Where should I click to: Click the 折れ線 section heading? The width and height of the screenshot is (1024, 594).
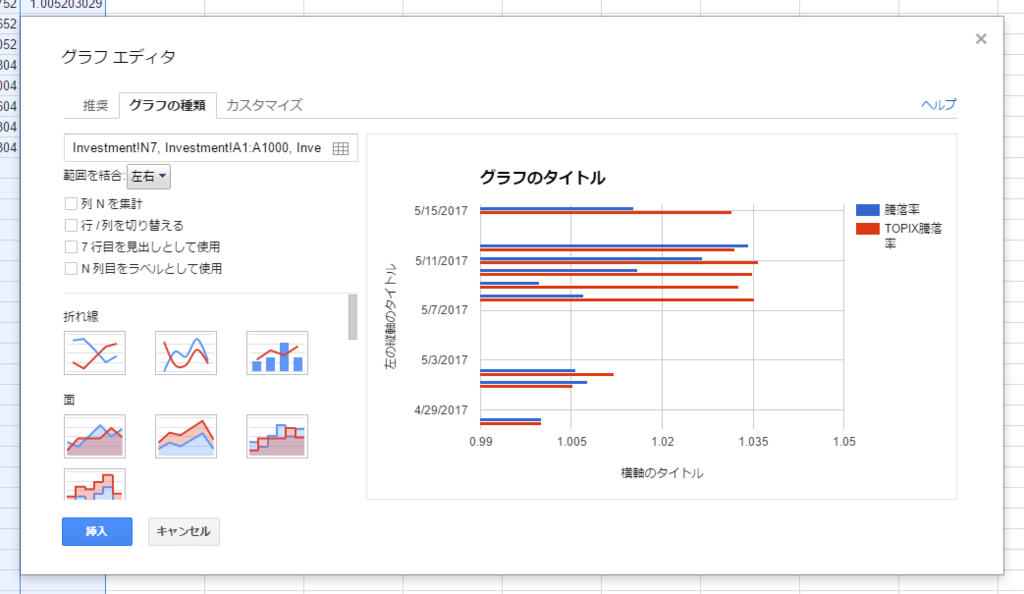(81, 317)
